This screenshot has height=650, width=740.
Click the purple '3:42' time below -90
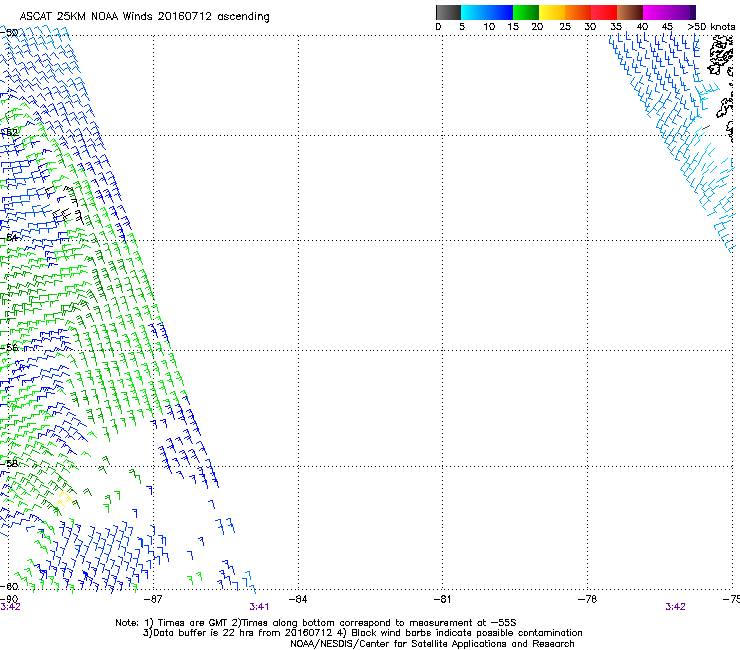coord(10,607)
